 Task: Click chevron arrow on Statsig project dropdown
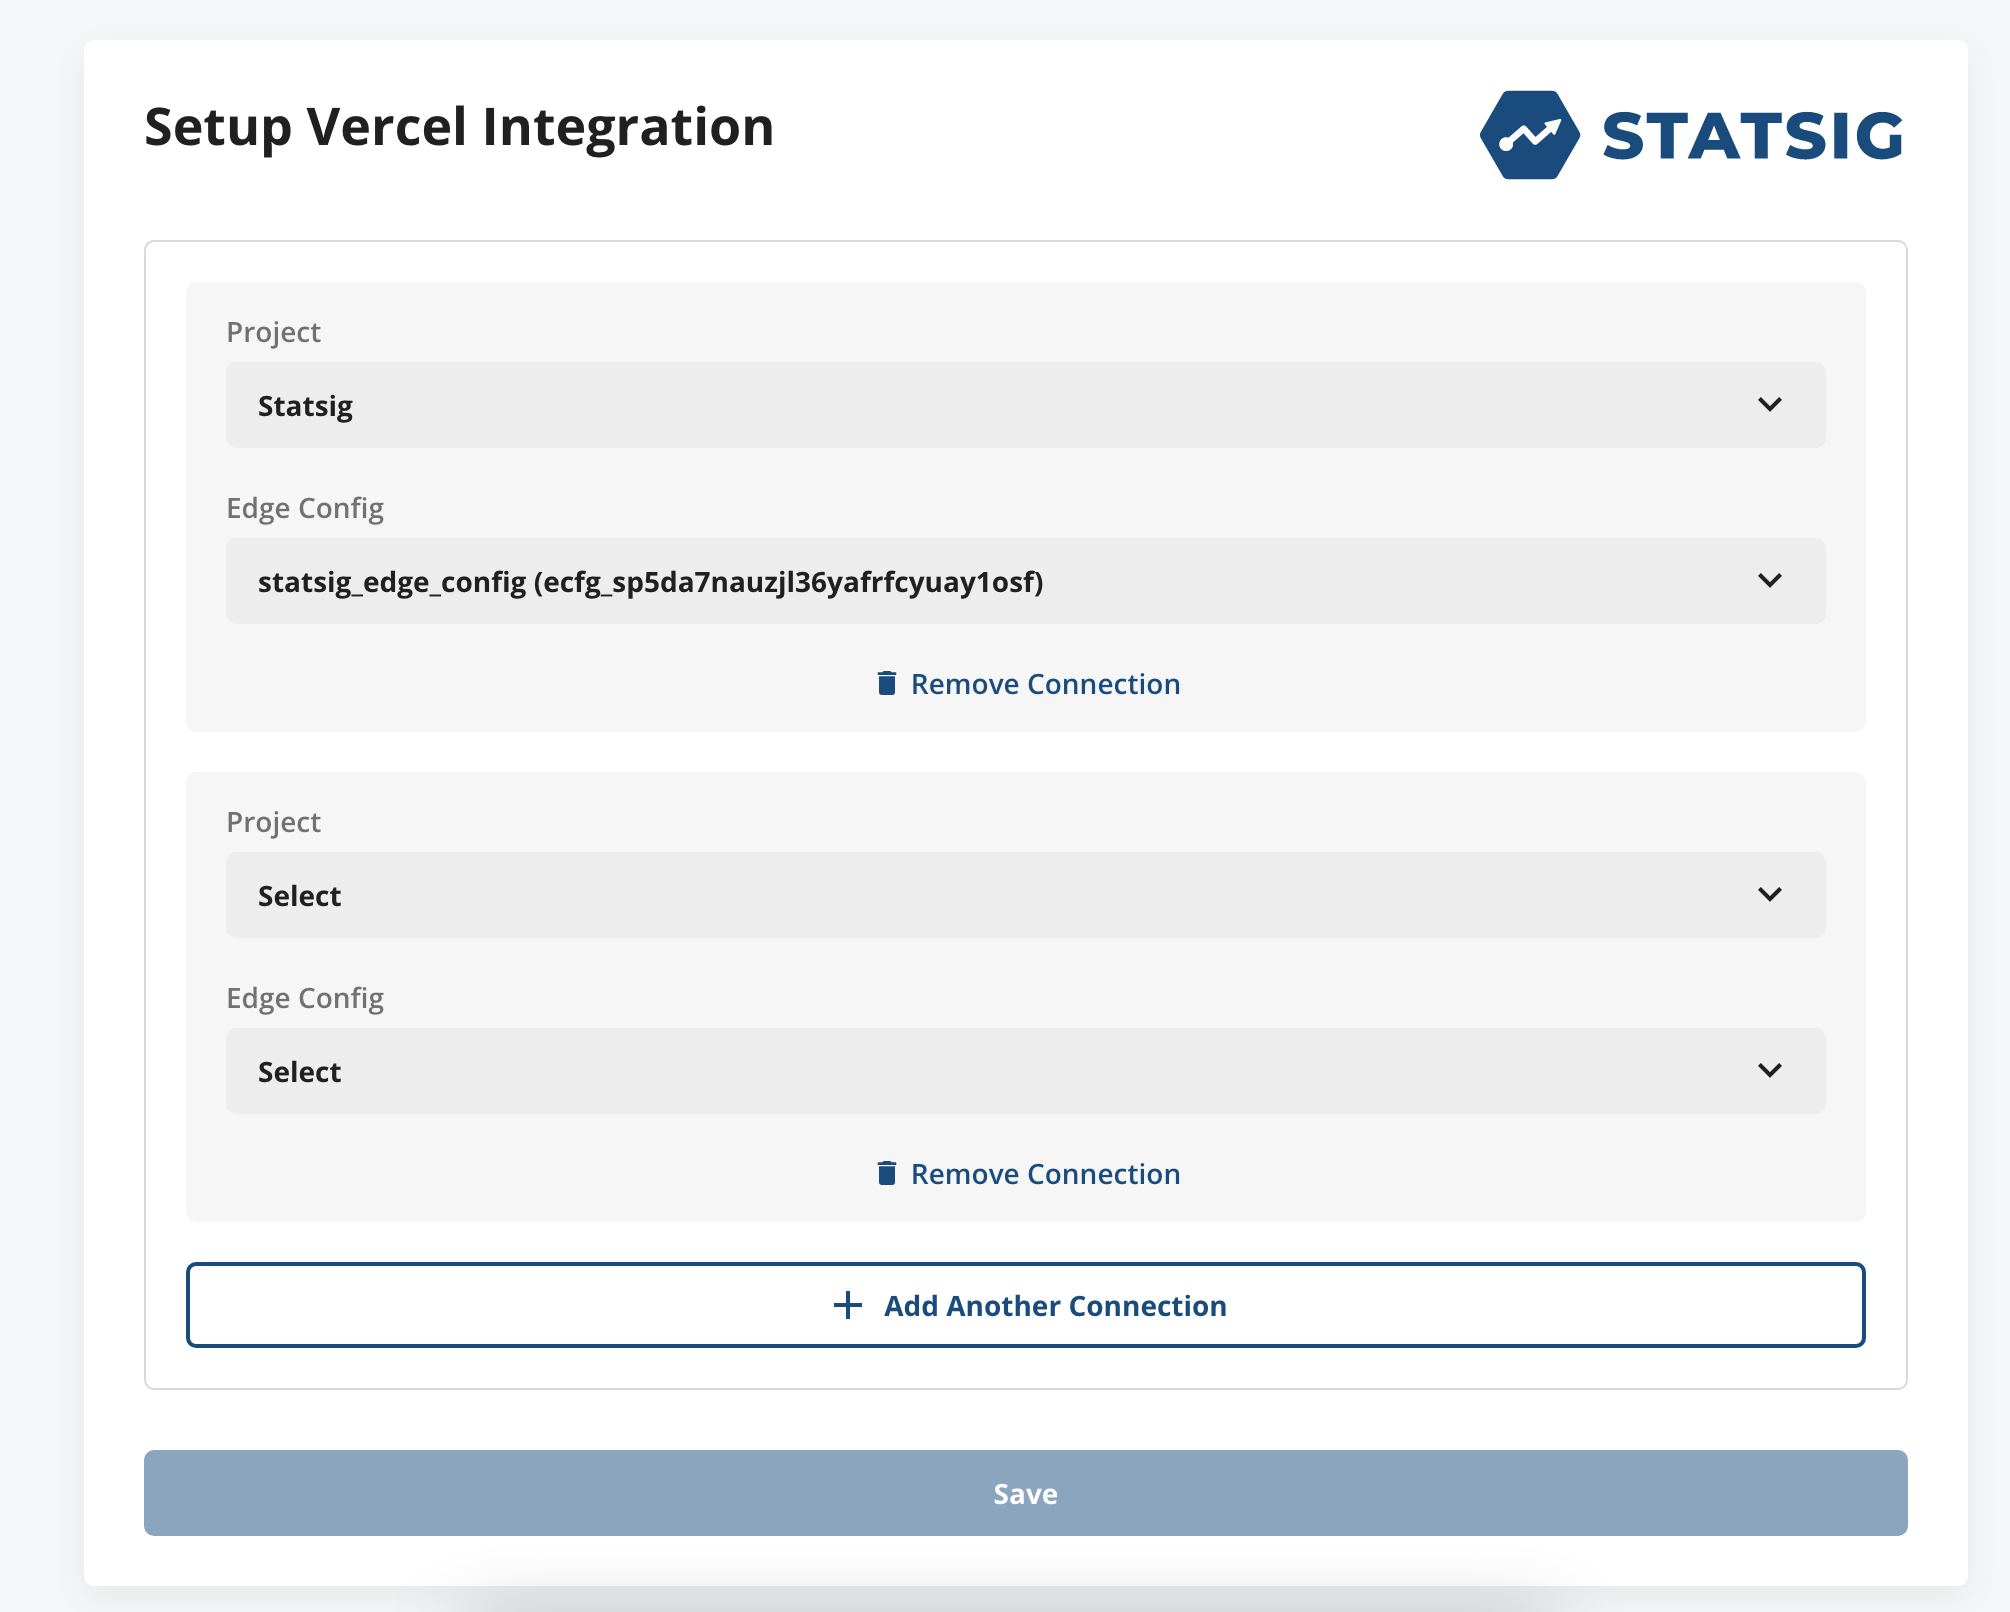point(1769,405)
